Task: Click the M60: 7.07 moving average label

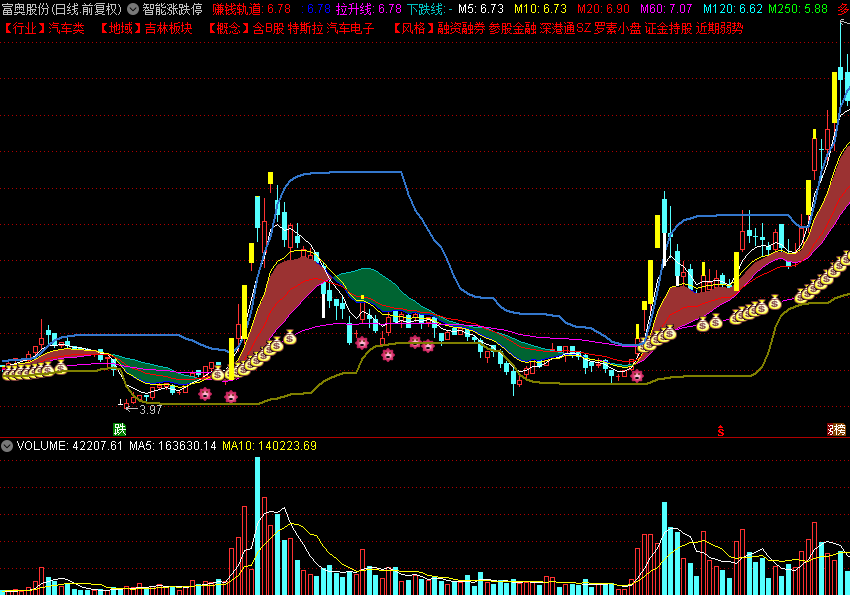Action: [x=666, y=9]
